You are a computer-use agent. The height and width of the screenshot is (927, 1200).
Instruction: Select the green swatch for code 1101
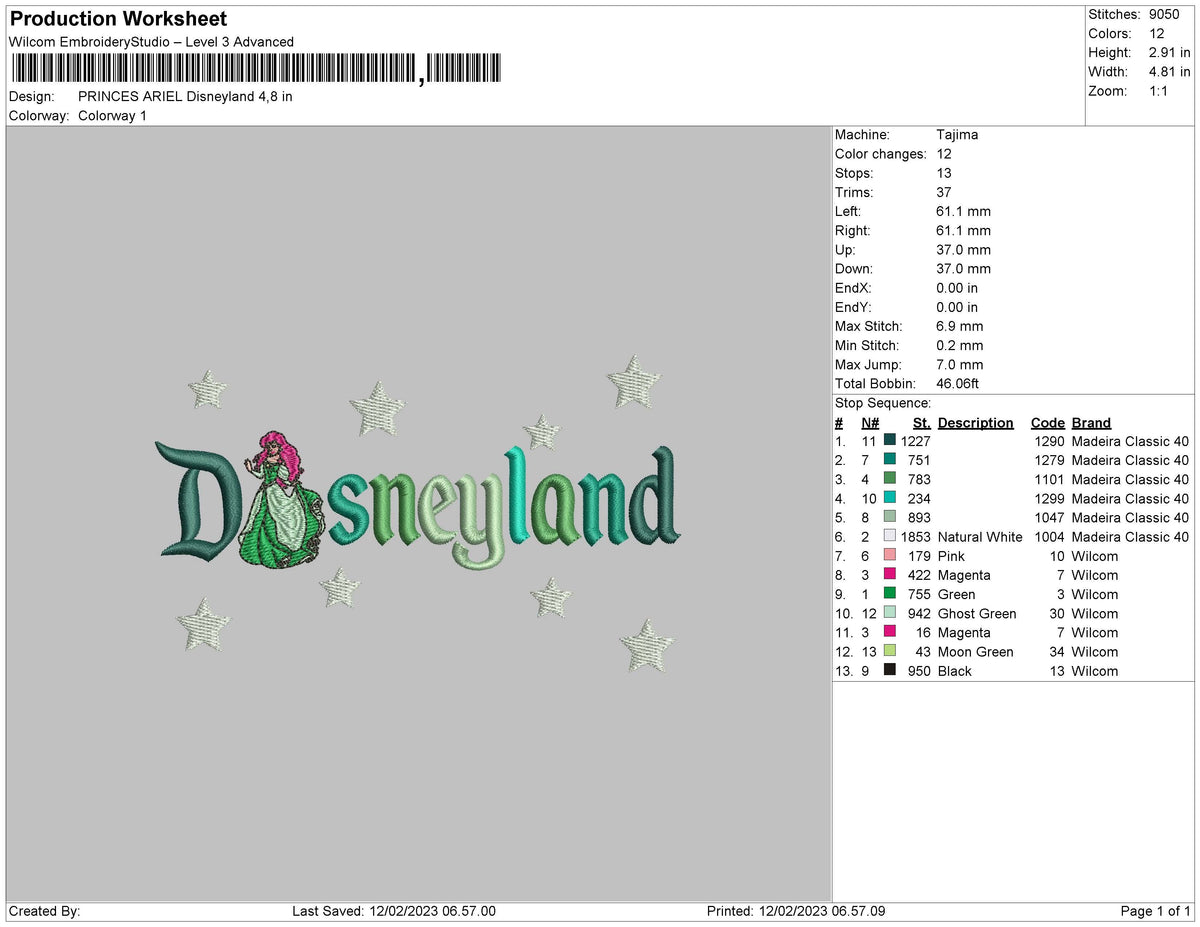(890, 479)
